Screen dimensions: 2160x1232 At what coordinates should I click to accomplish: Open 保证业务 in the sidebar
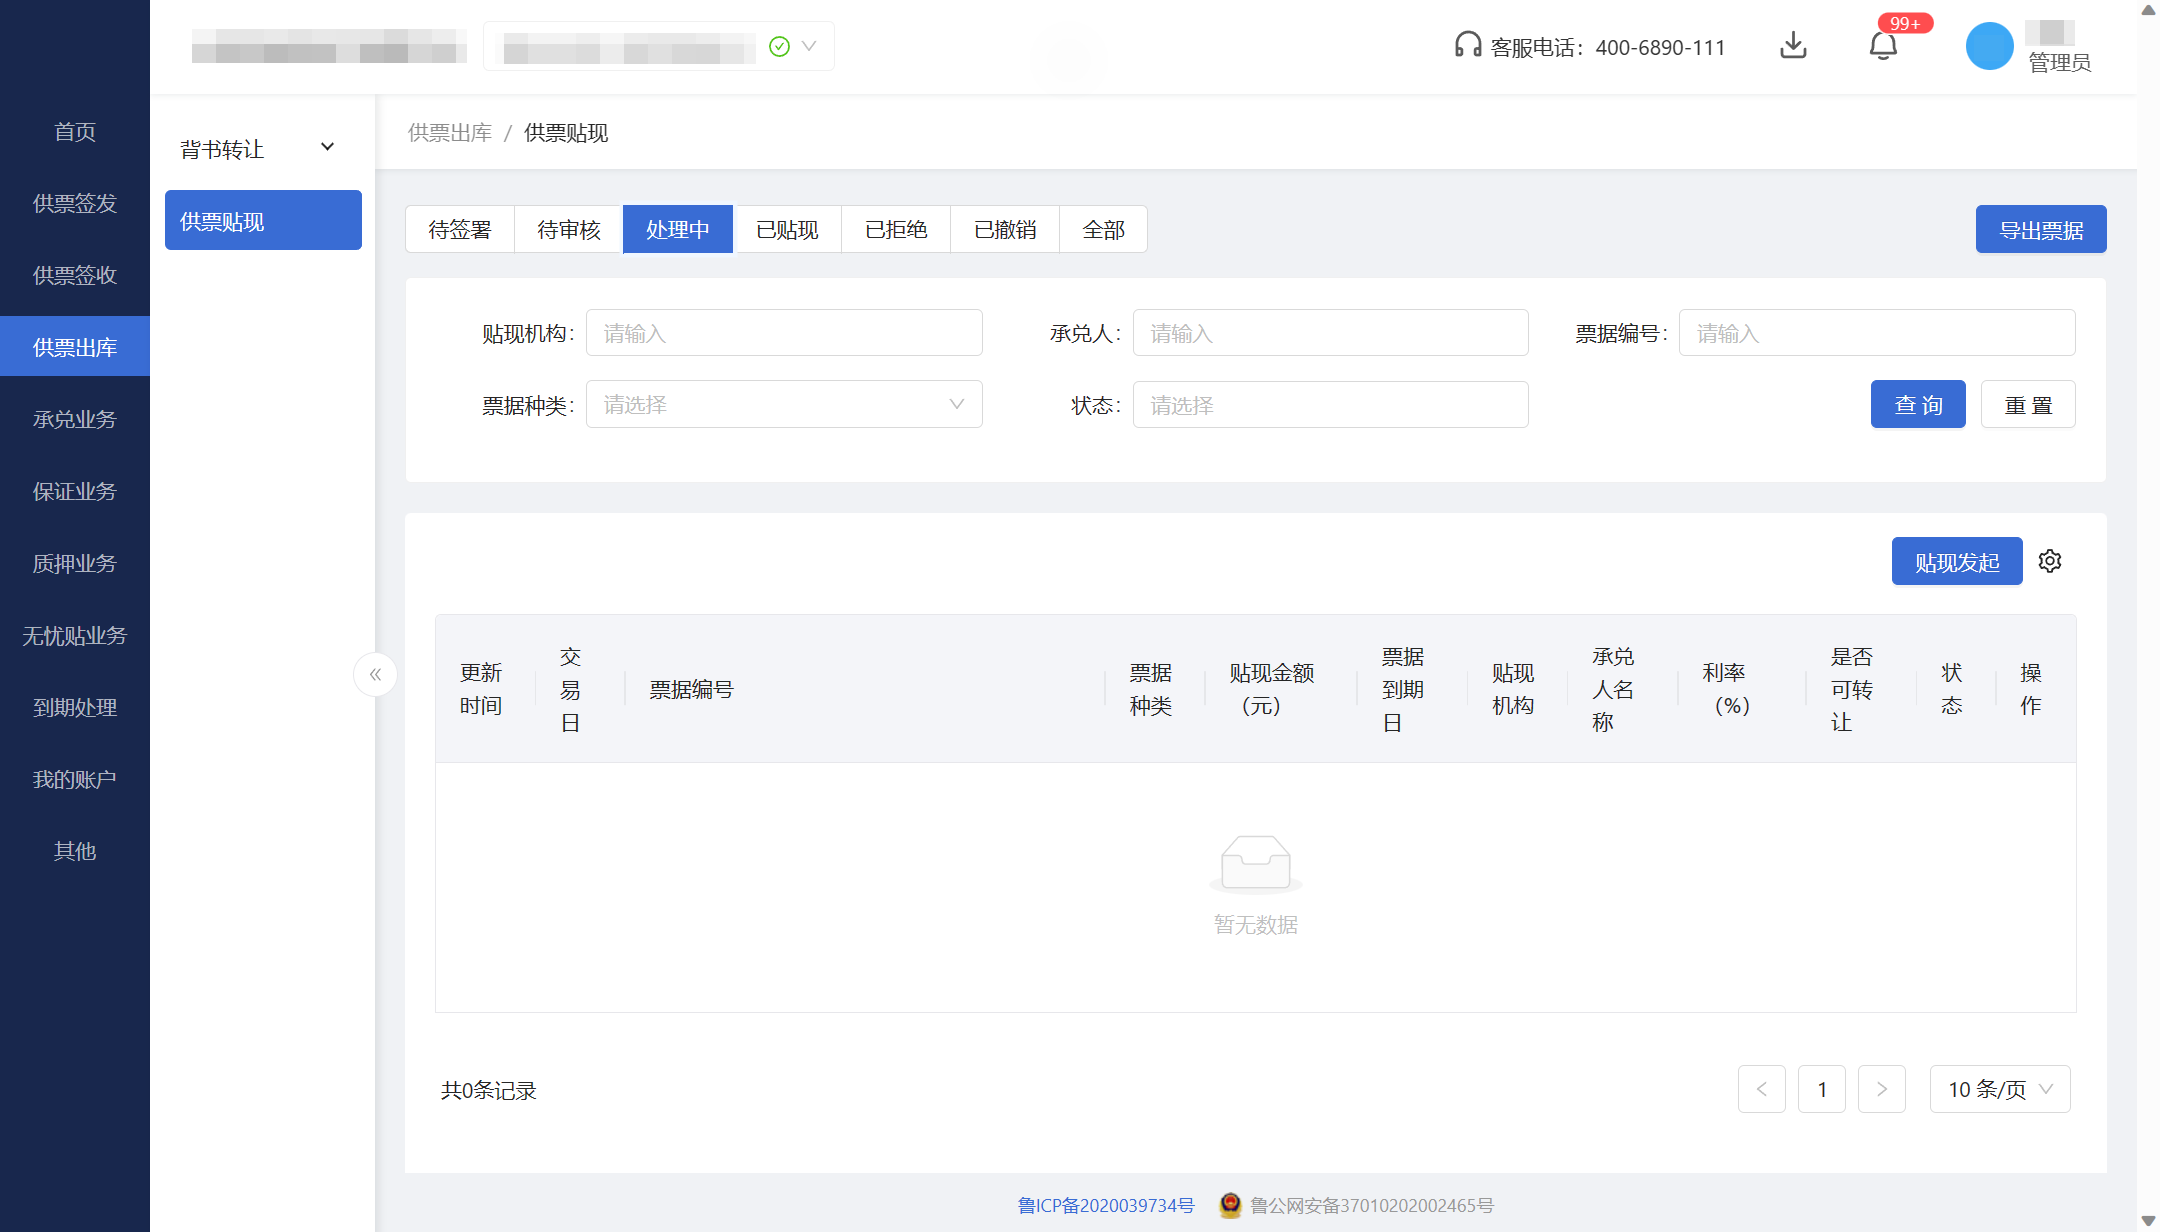tap(75, 491)
